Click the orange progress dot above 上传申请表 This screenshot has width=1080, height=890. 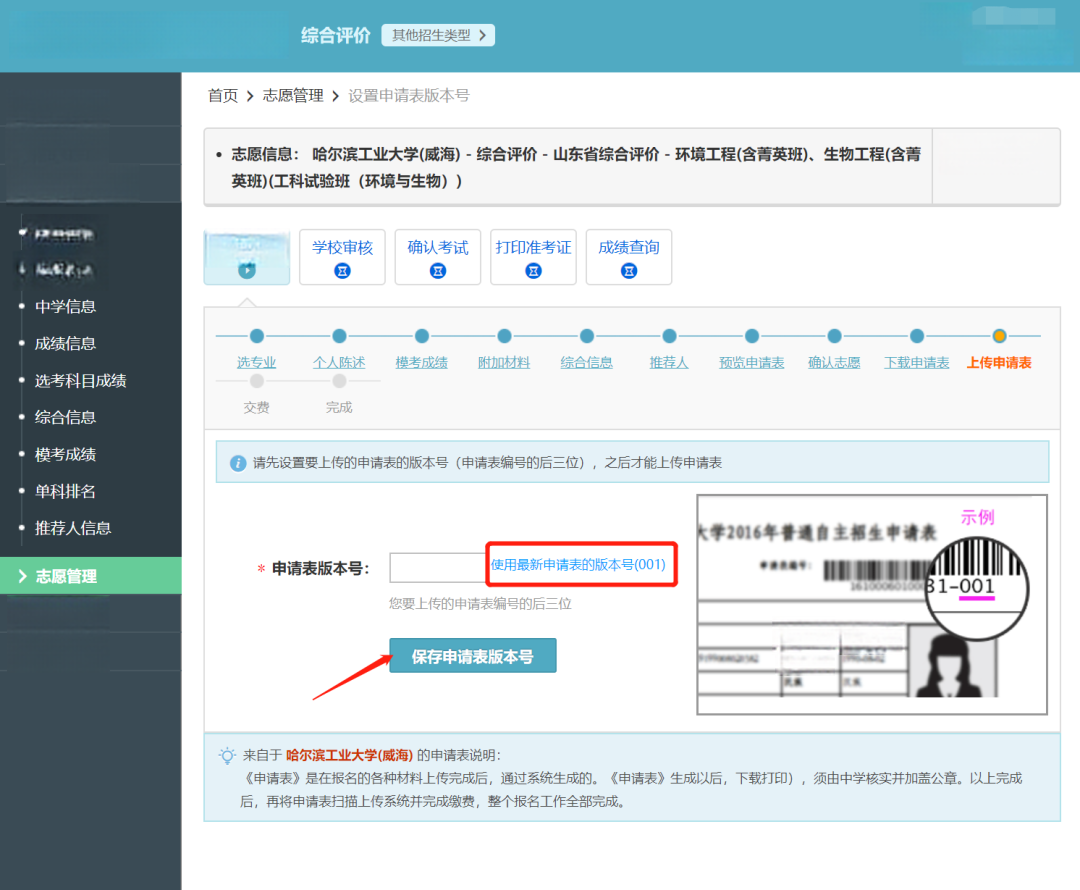pos(999,336)
